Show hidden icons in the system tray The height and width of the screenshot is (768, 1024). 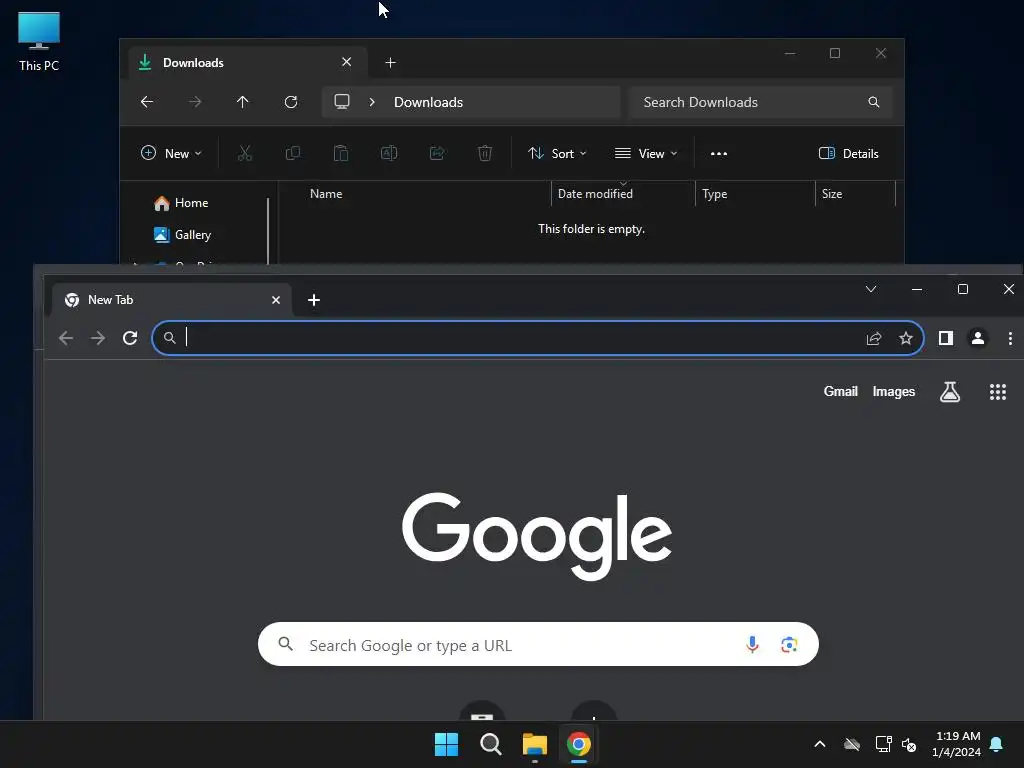[820, 744]
